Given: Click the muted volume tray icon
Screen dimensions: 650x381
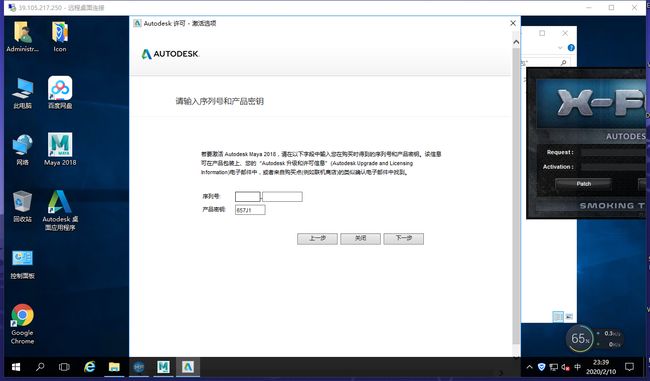Looking at the screenshot, I should click(565, 367).
